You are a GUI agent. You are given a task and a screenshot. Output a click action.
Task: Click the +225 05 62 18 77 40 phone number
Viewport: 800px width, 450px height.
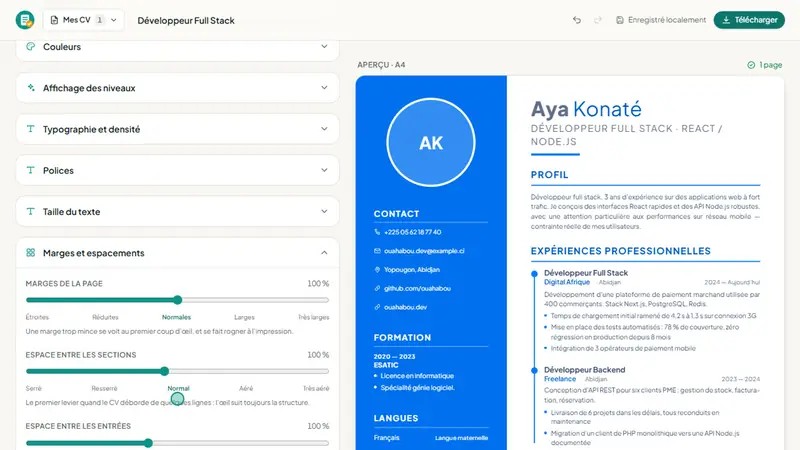click(x=413, y=232)
